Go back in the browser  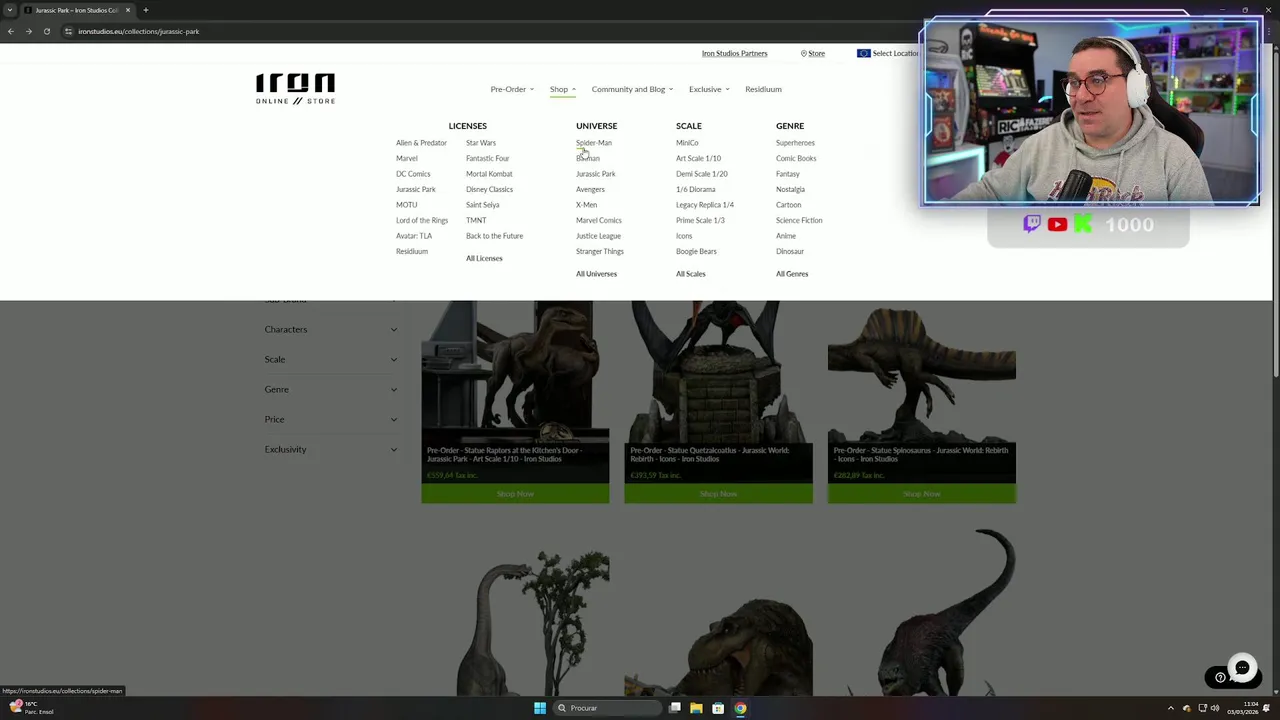coord(11,31)
